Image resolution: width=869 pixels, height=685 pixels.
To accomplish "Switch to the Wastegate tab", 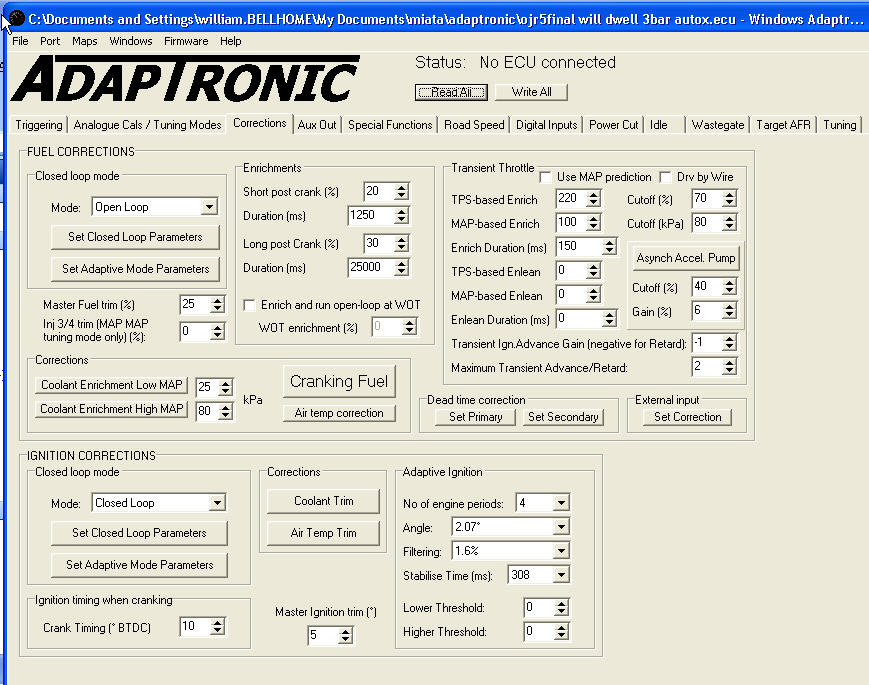I will [x=718, y=125].
